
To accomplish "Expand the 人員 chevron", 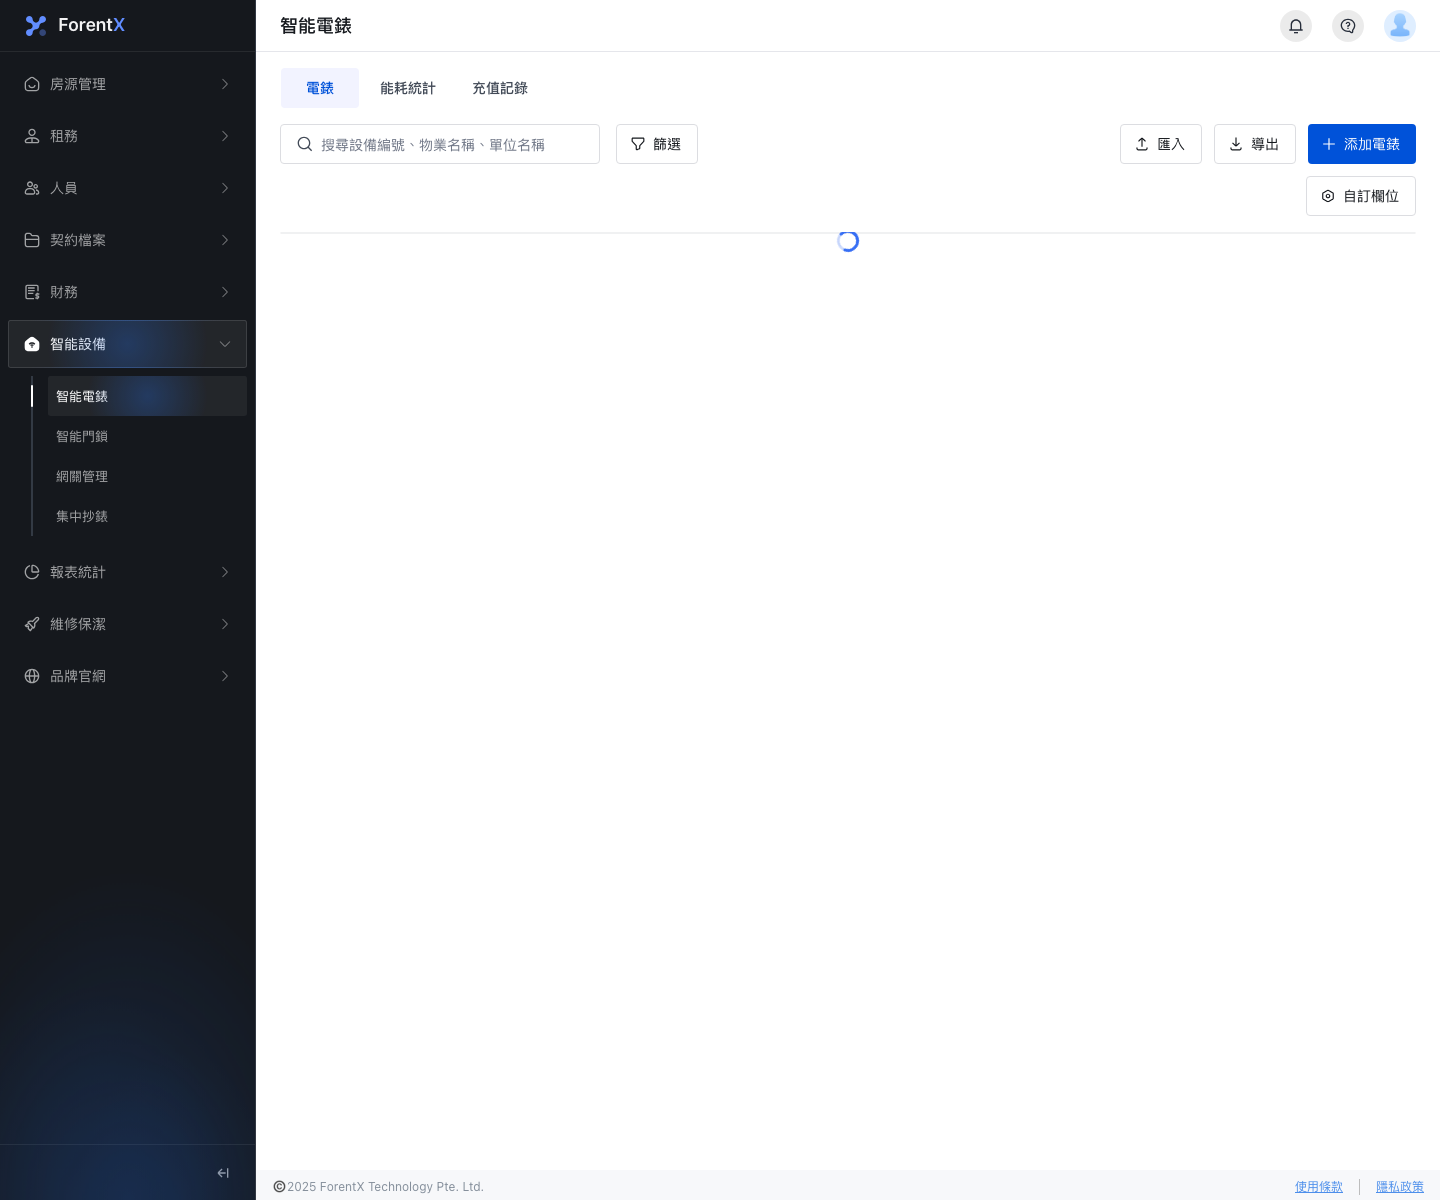I will point(225,188).
